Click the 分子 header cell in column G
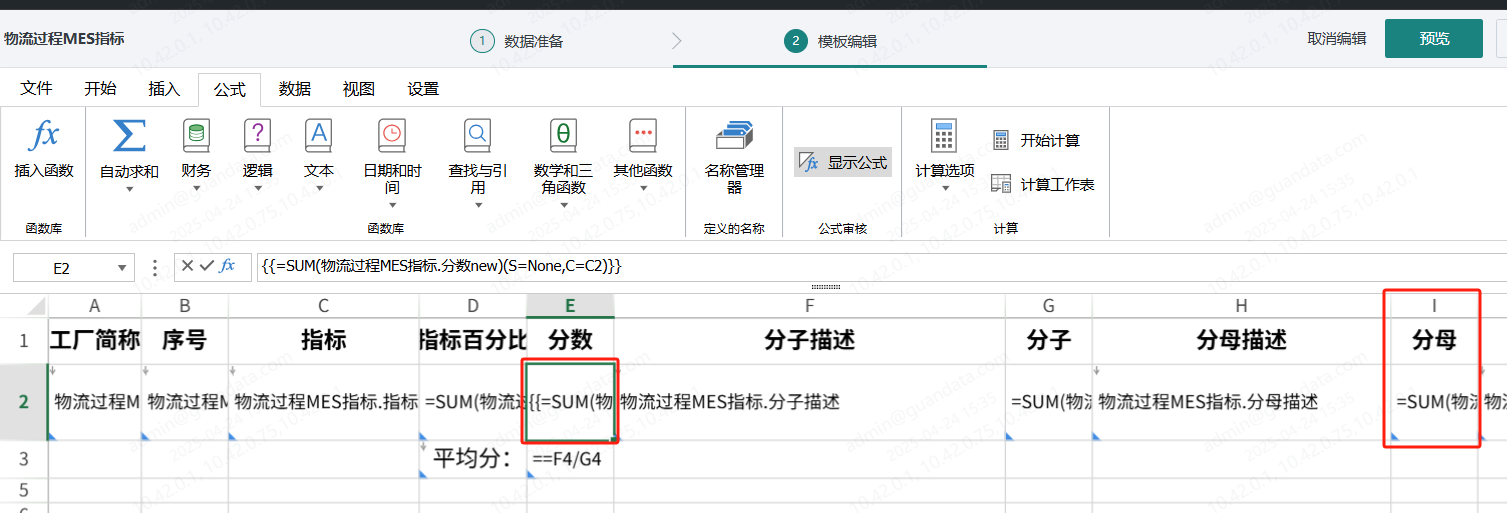 1049,341
